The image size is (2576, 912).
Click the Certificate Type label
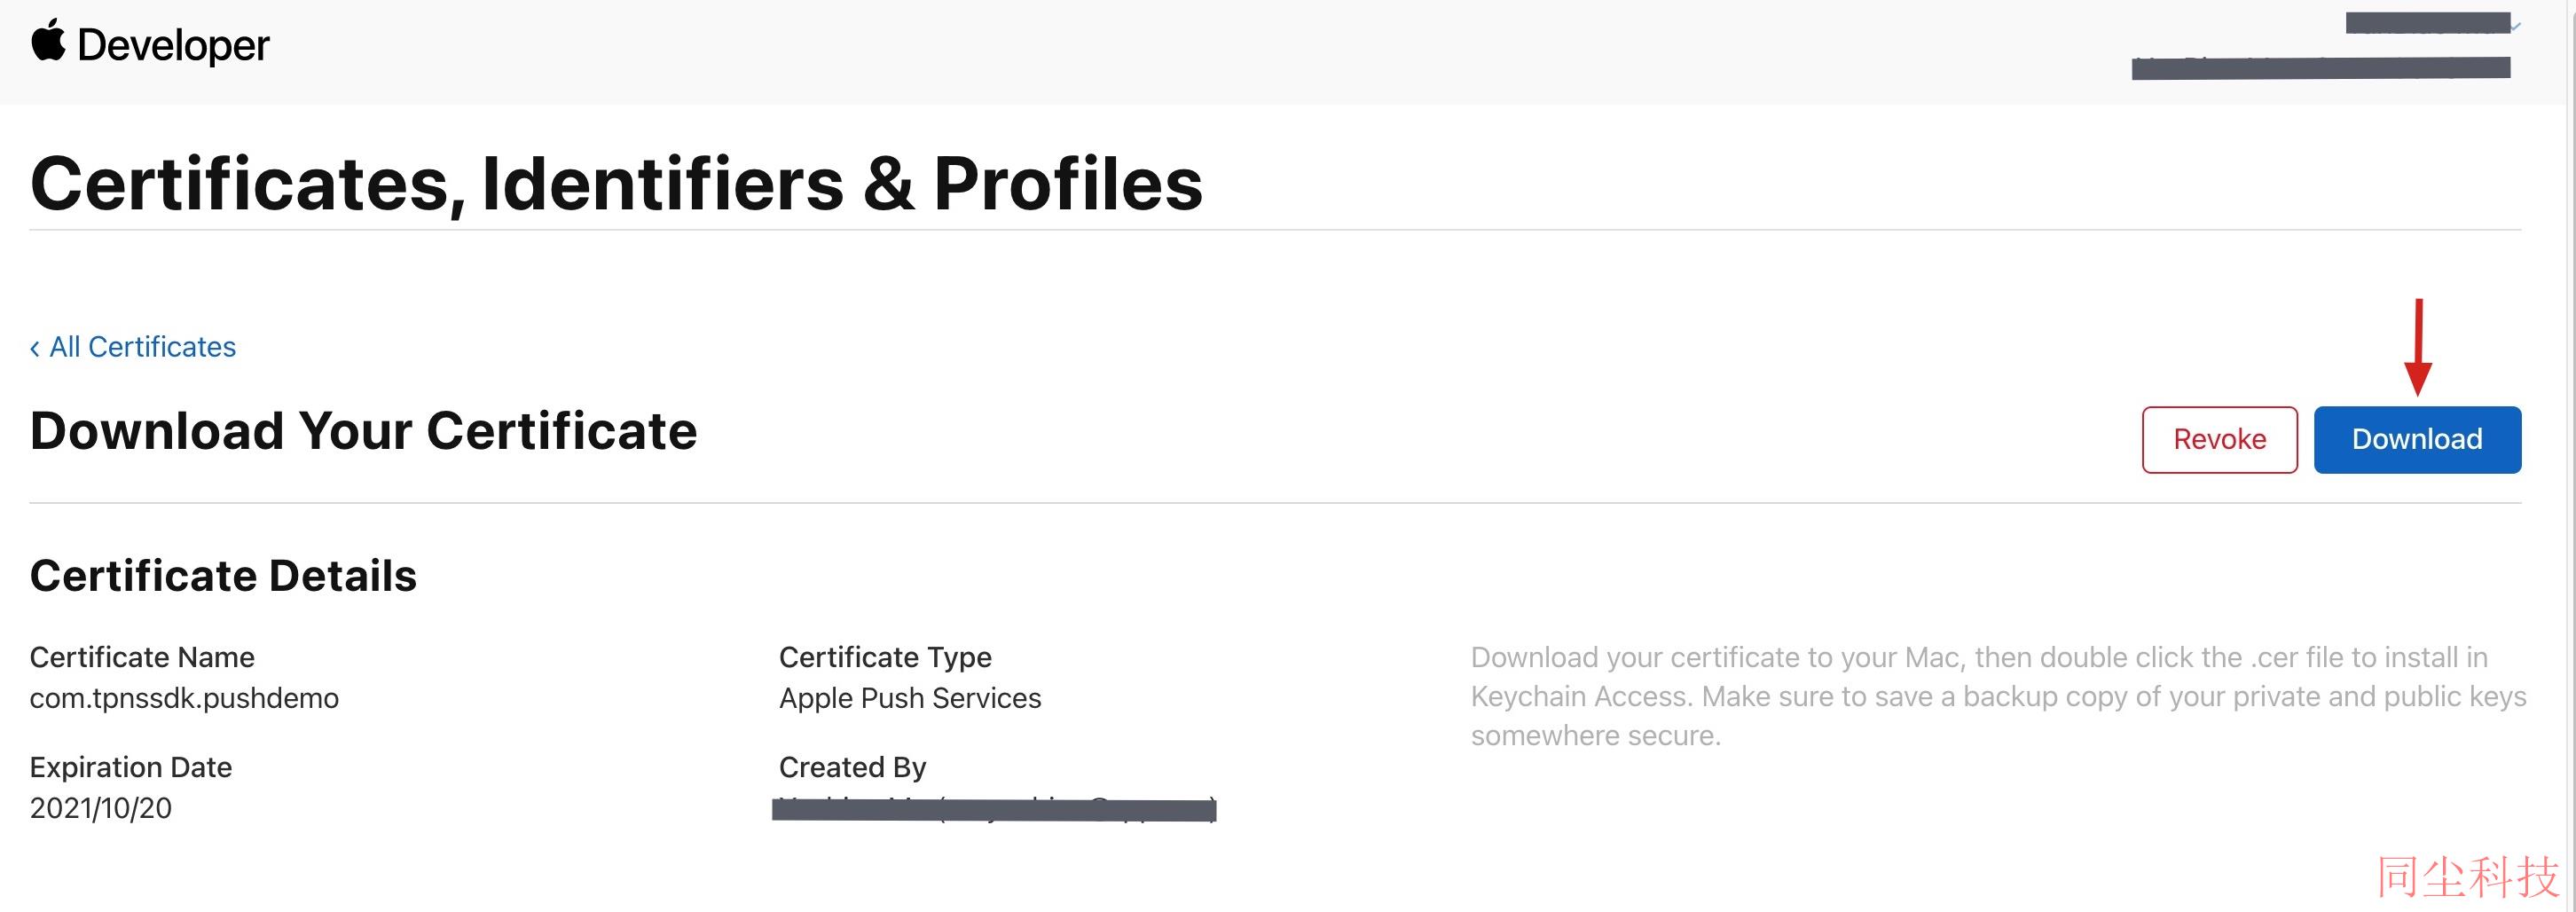[x=885, y=657]
